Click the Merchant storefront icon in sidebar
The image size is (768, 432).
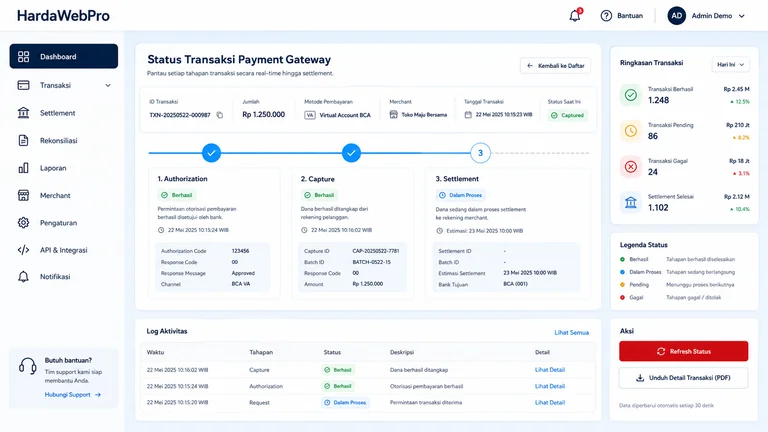pyautogui.click(x=24, y=195)
